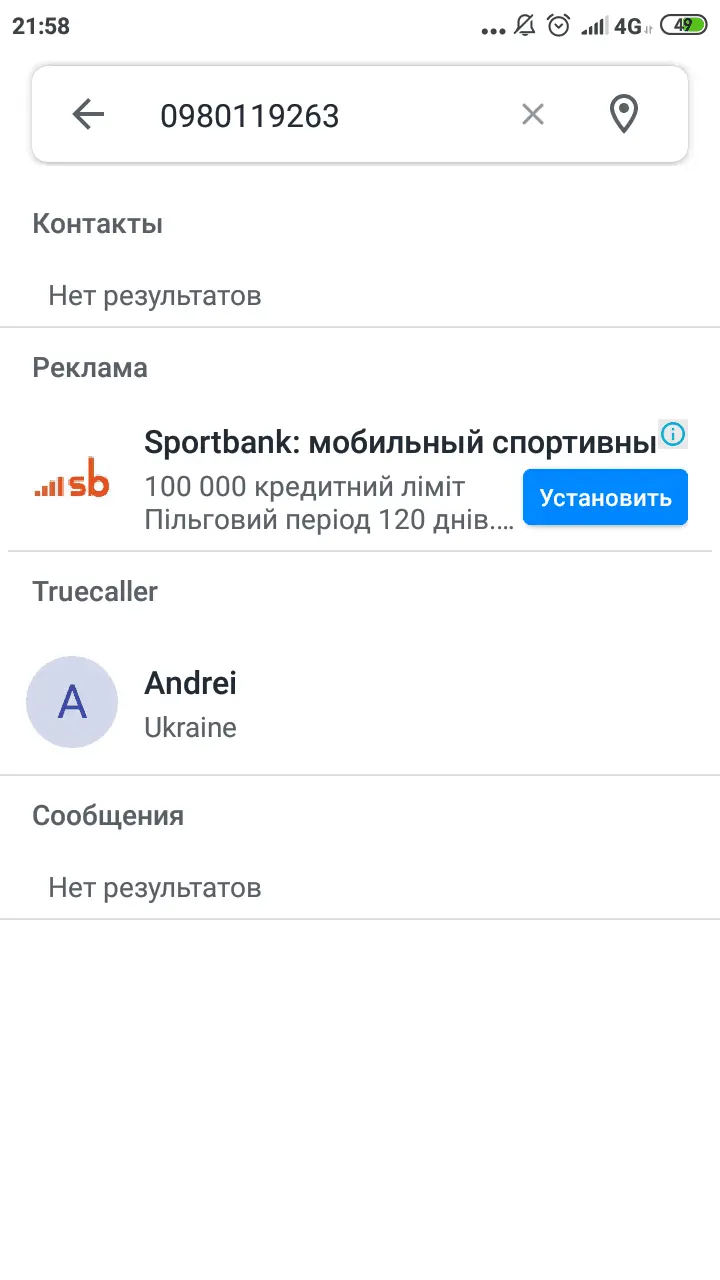This screenshot has height=1280, width=720.
Task: Tap the Реклама section label
Action: pyautogui.click(x=90, y=368)
